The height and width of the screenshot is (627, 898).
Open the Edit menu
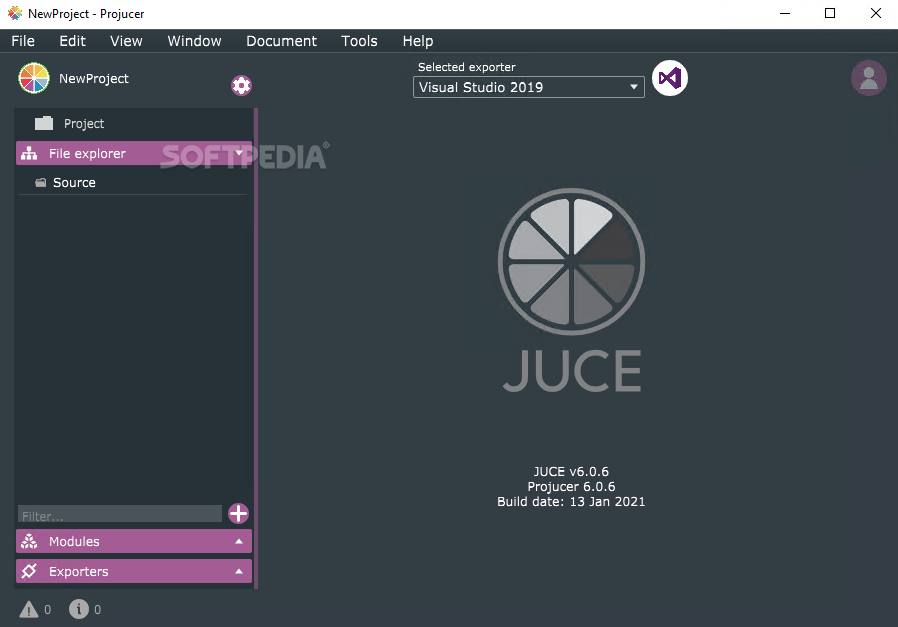72,41
